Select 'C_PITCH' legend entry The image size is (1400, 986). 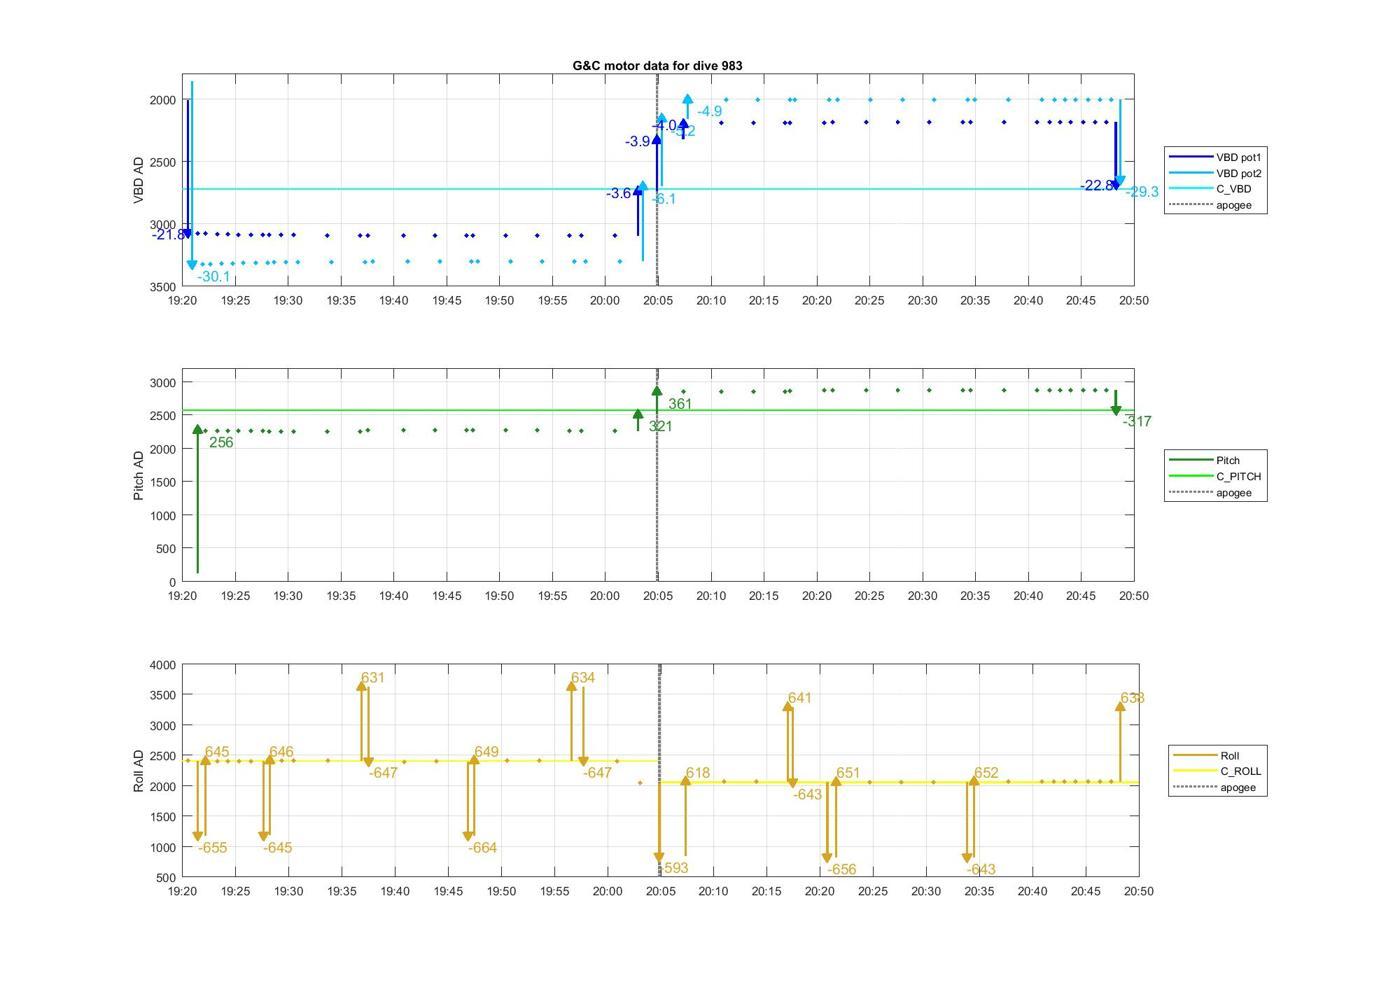(x=1216, y=476)
